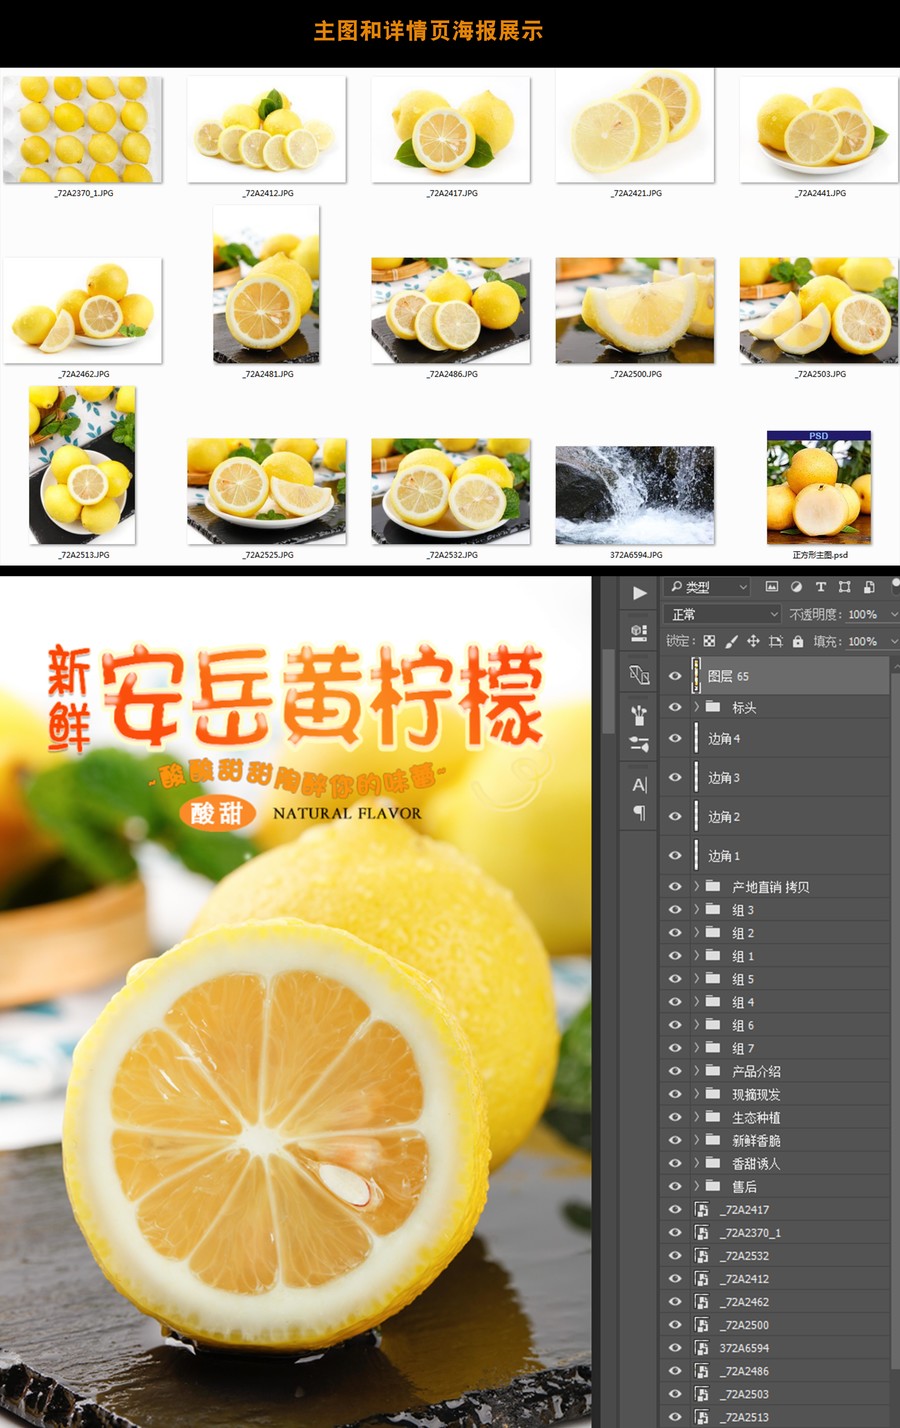Open the Clone Source panel icon
900x1428 pixels.
[640, 675]
